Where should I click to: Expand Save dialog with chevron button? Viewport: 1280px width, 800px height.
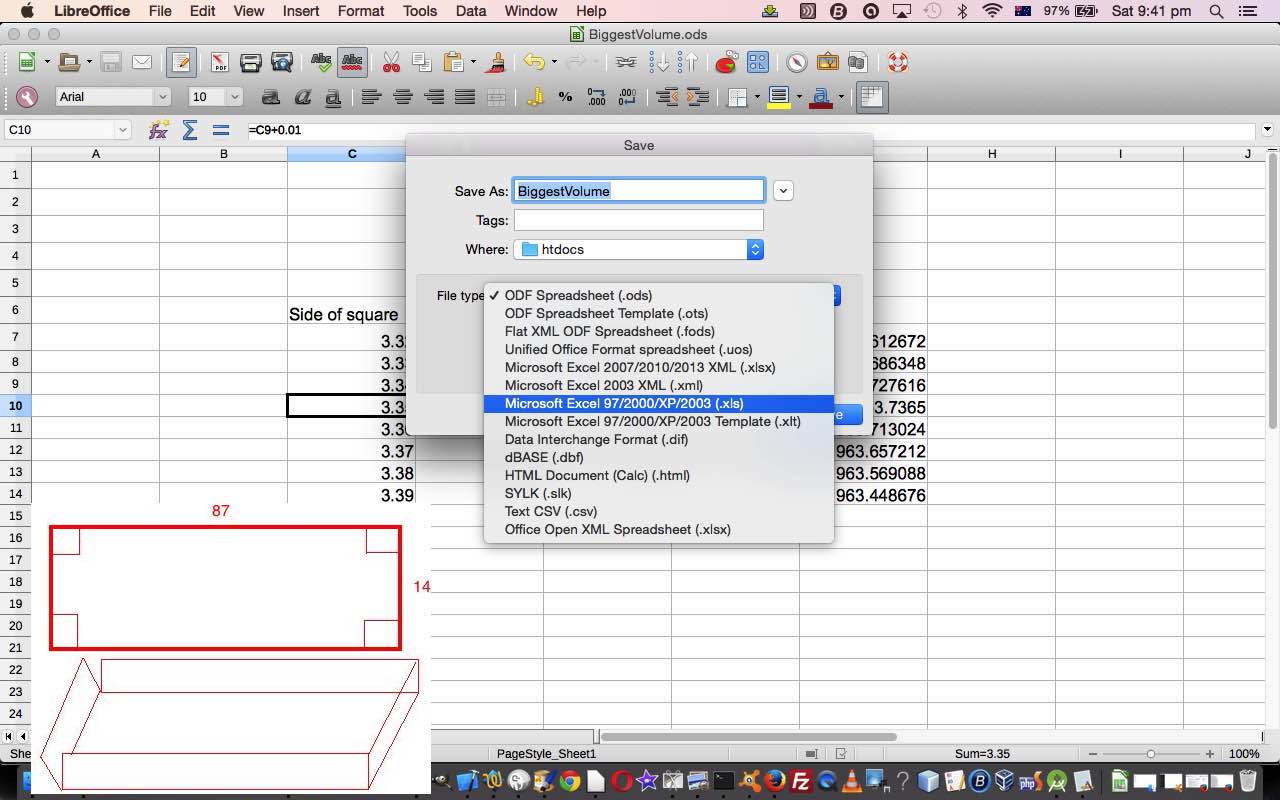point(783,191)
